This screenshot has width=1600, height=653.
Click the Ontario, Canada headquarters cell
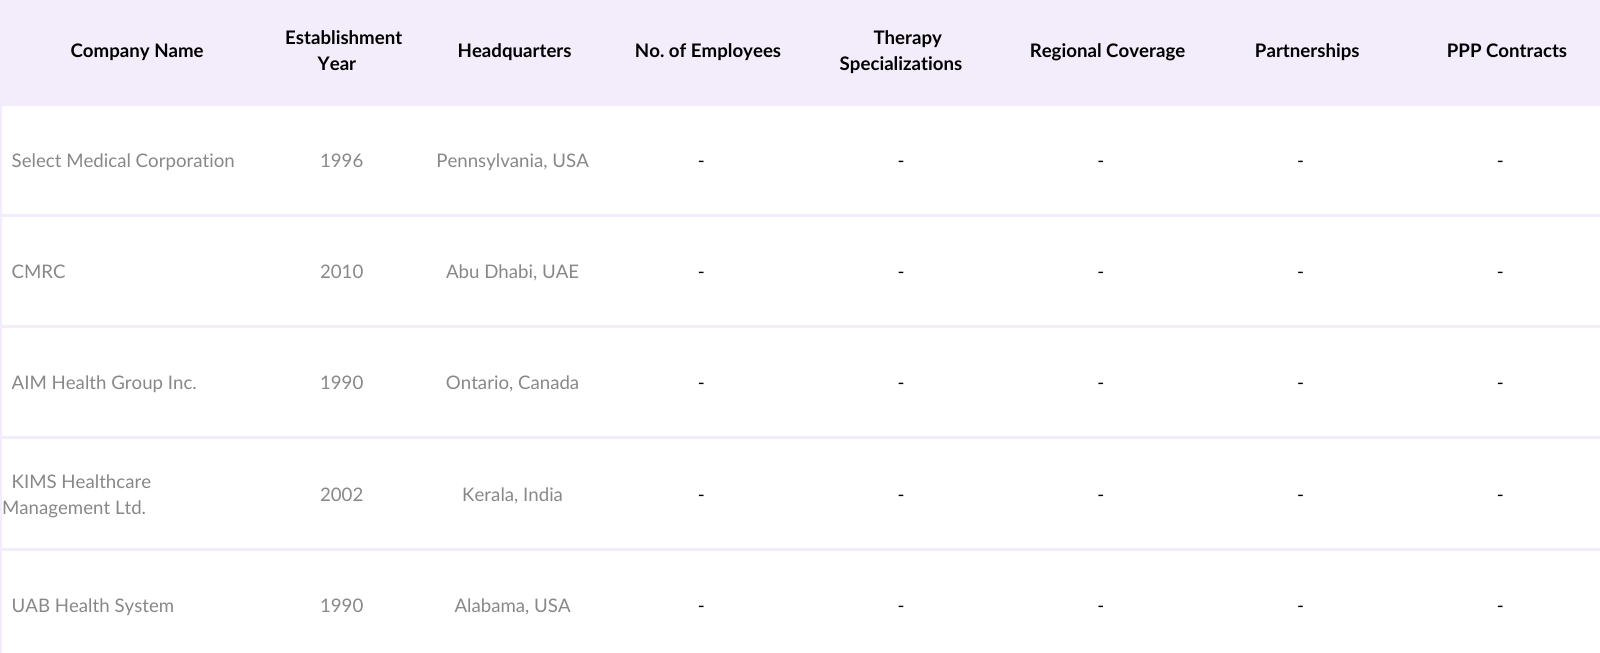coord(512,383)
